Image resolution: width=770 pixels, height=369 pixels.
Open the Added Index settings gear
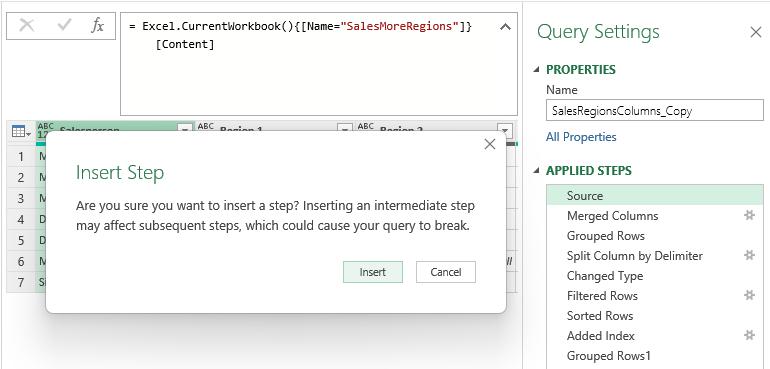(749, 336)
